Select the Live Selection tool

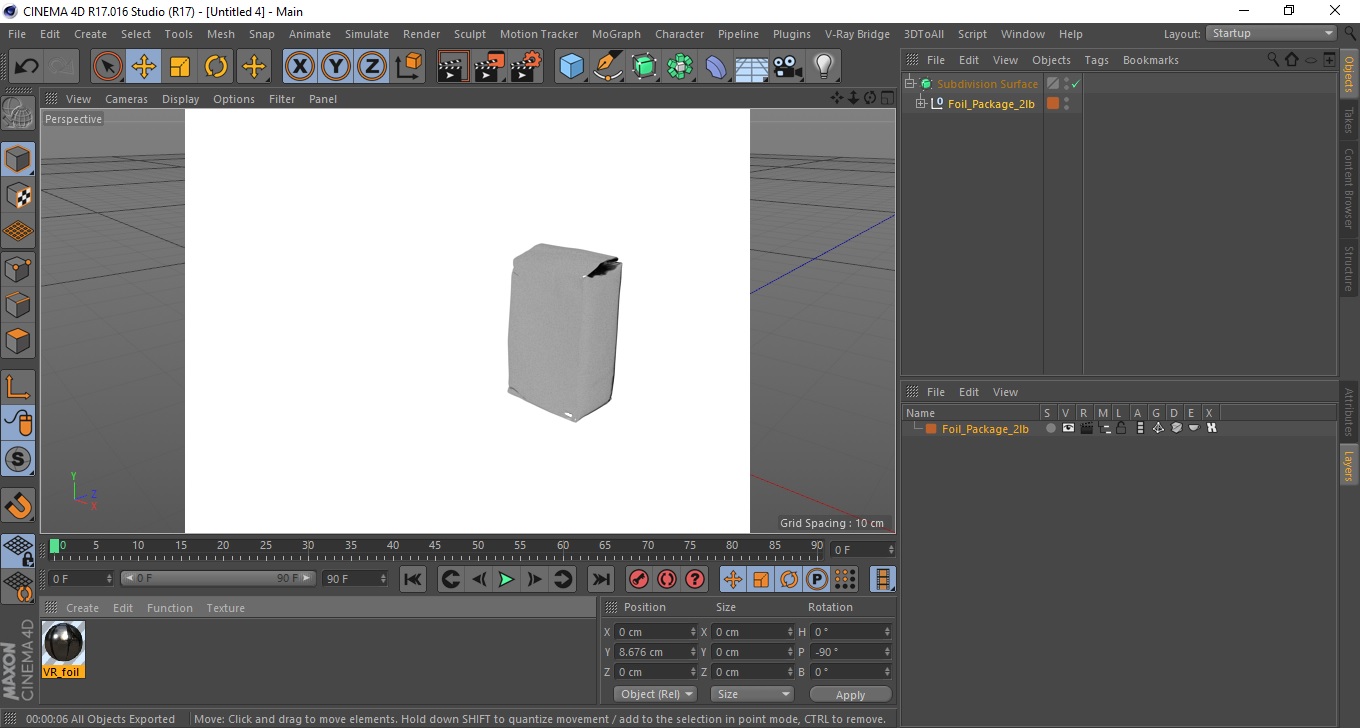tap(108, 67)
